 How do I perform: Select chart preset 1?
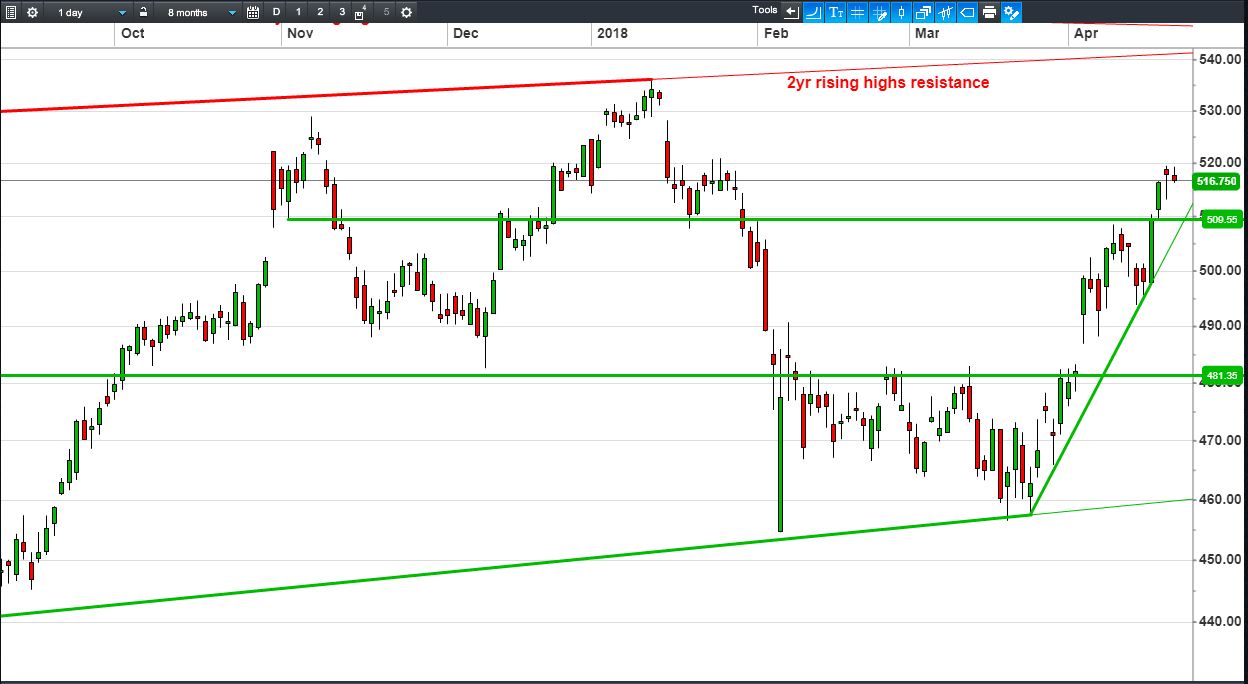298,12
